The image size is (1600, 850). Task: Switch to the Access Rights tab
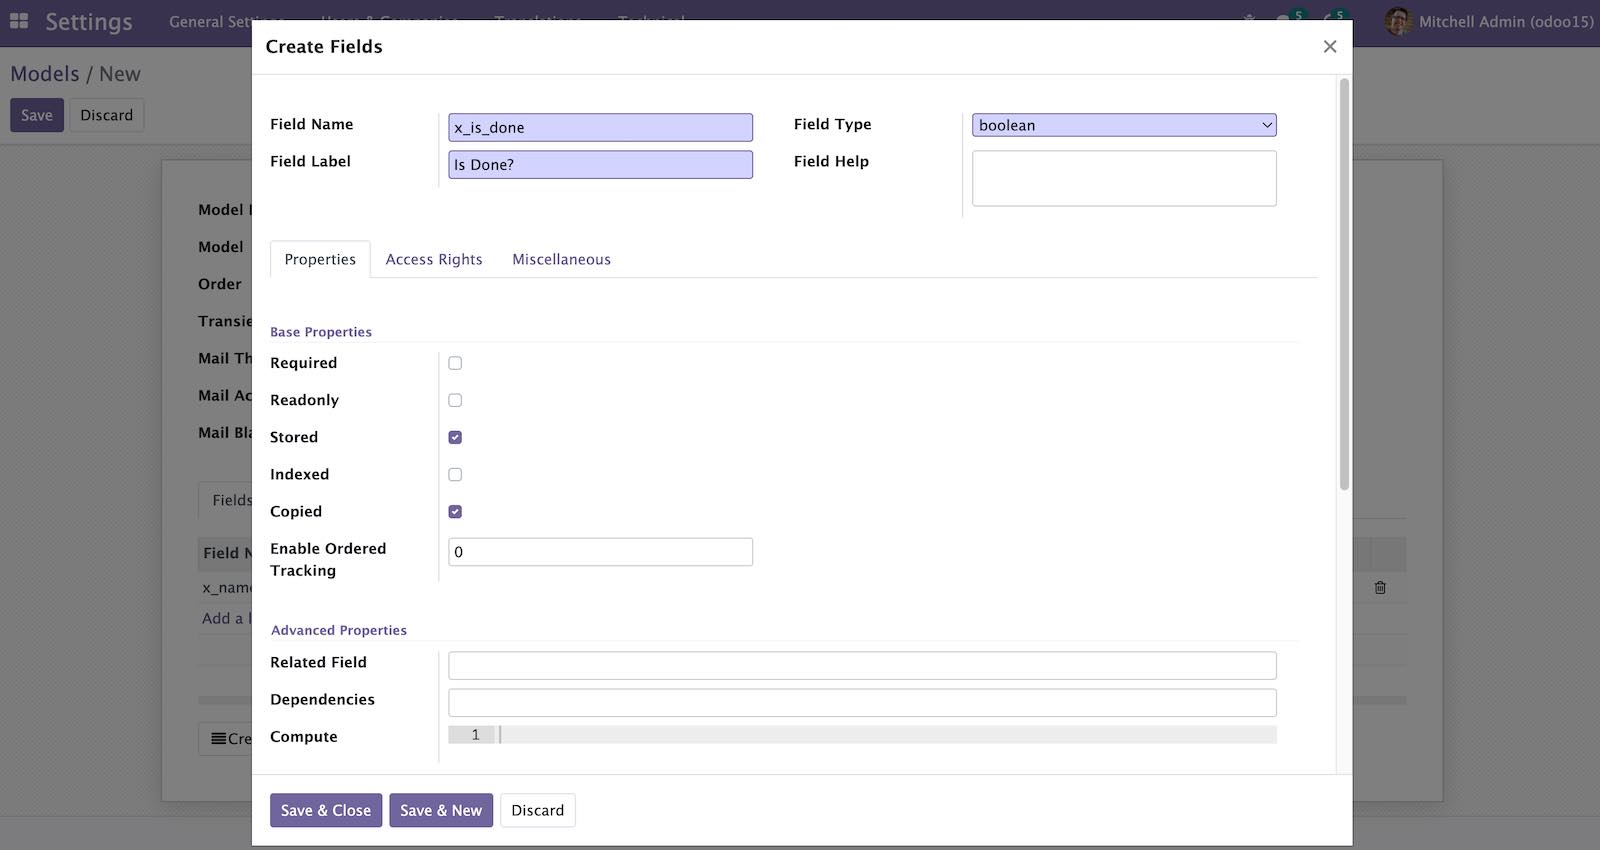click(x=434, y=259)
